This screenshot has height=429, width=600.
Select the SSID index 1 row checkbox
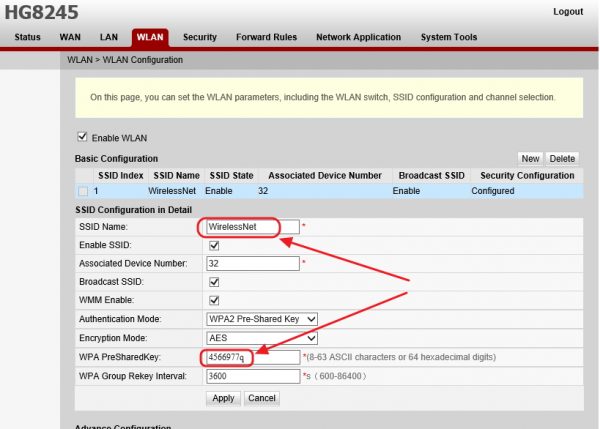(82, 190)
